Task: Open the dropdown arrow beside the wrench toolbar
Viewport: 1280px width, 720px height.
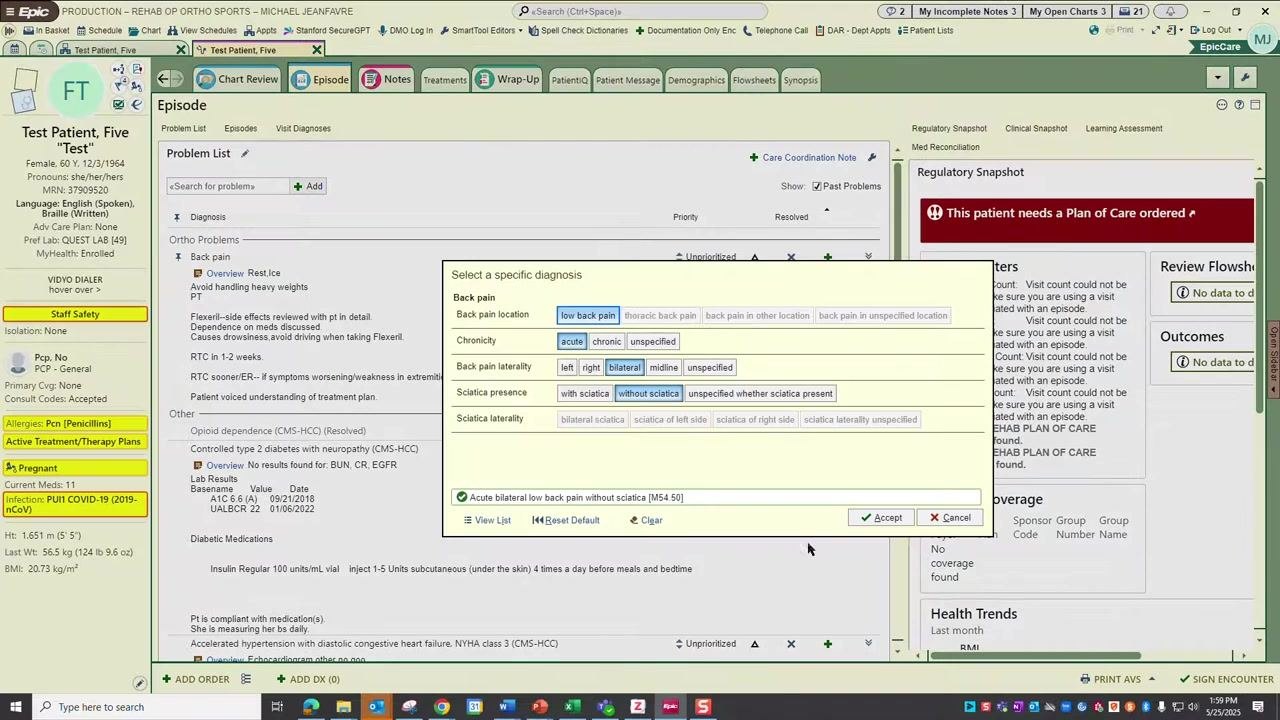Action: click(x=1217, y=78)
